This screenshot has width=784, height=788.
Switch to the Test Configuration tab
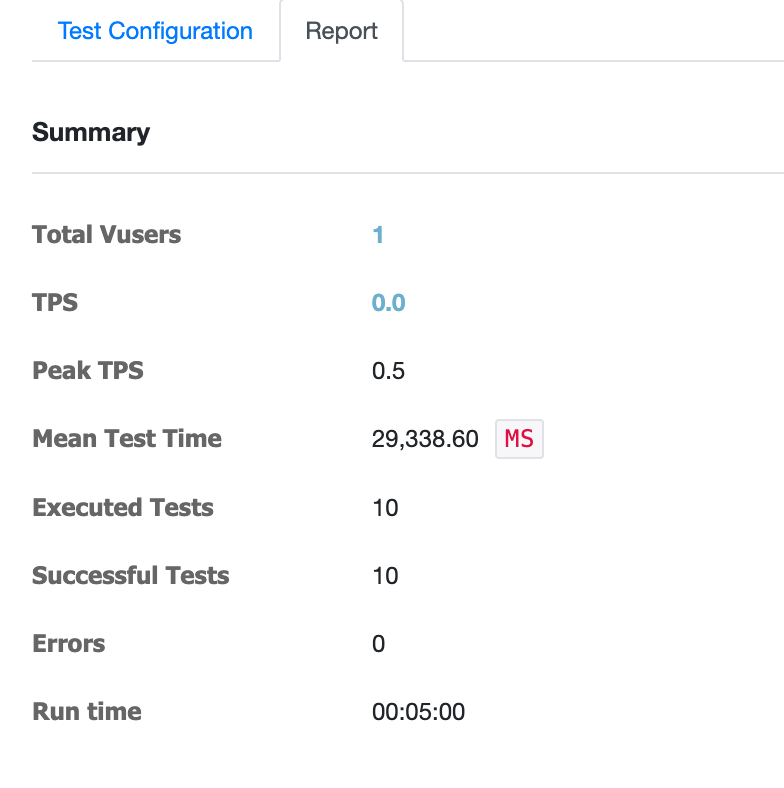click(x=155, y=31)
